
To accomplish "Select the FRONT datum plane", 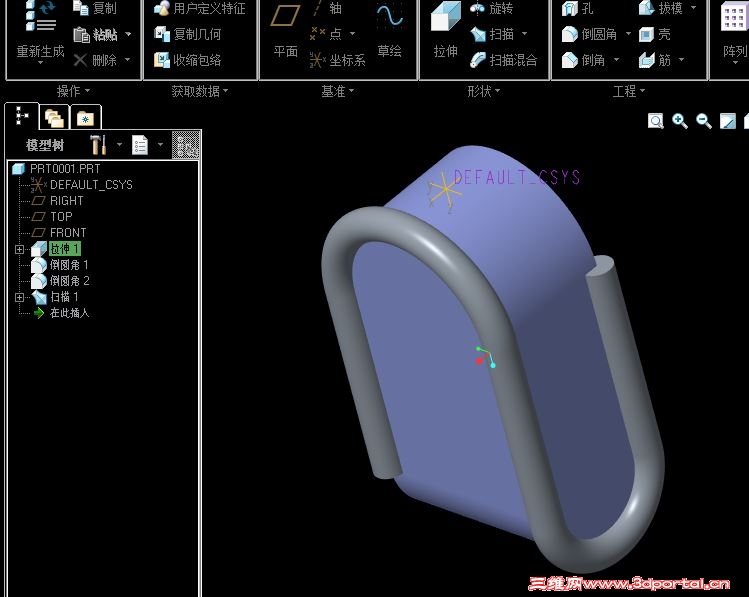I will [x=59, y=233].
